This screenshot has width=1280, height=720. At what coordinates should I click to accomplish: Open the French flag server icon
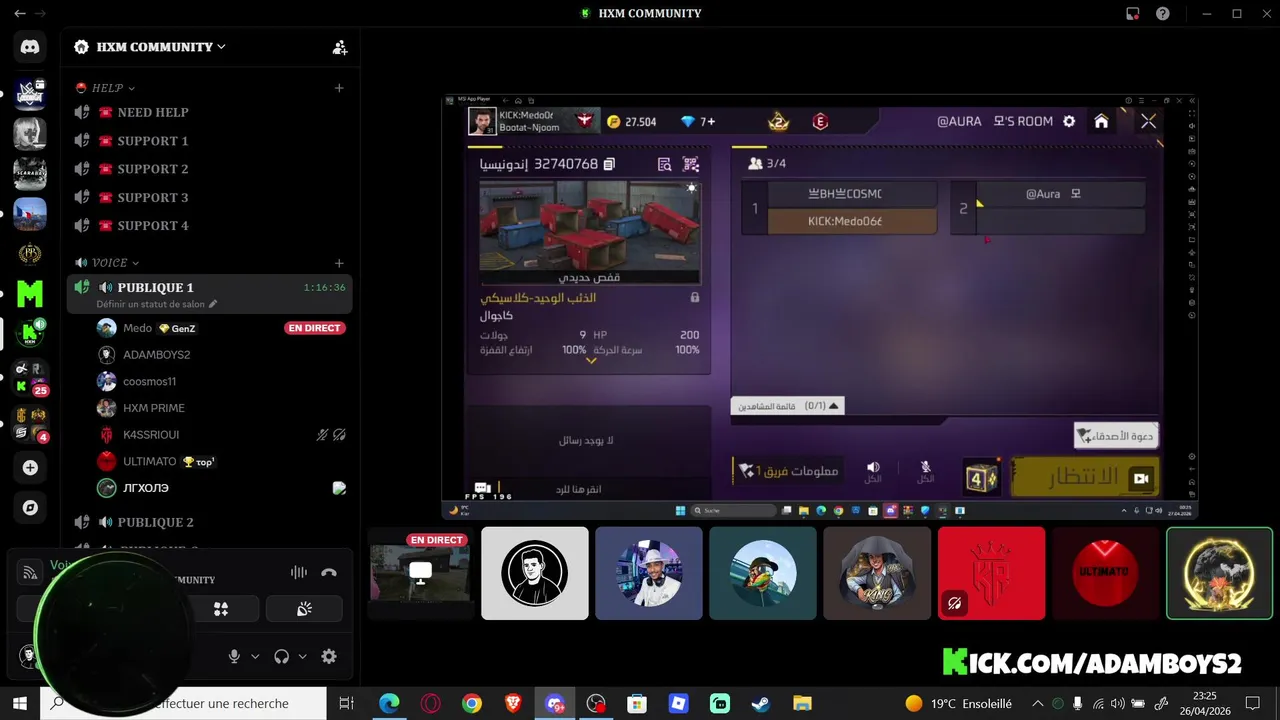click(x=29, y=213)
